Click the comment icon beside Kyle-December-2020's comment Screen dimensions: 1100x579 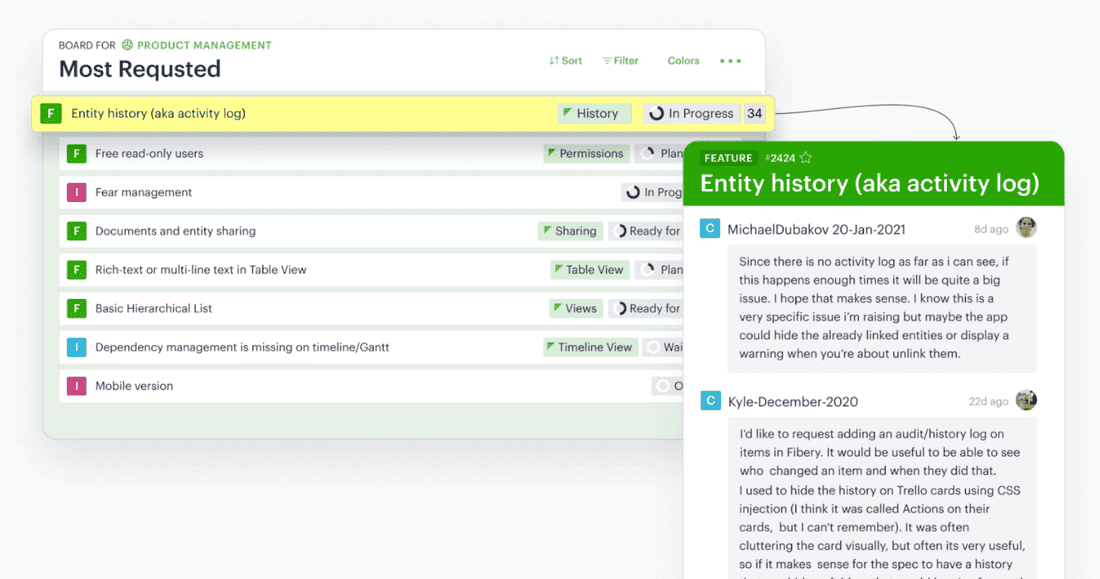(710, 400)
